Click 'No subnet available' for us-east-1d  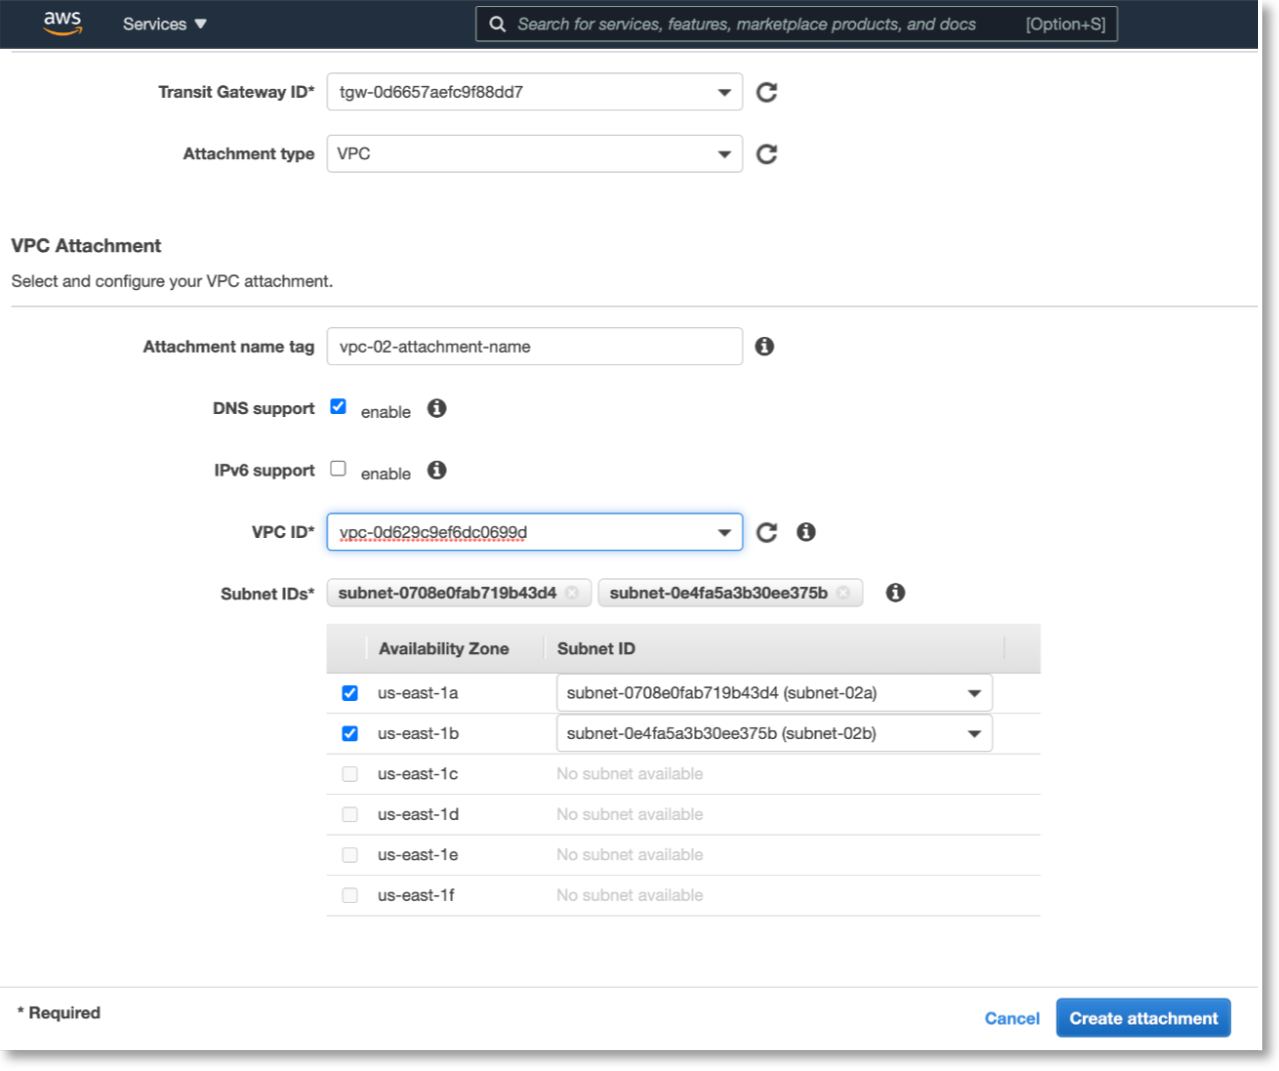630,815
